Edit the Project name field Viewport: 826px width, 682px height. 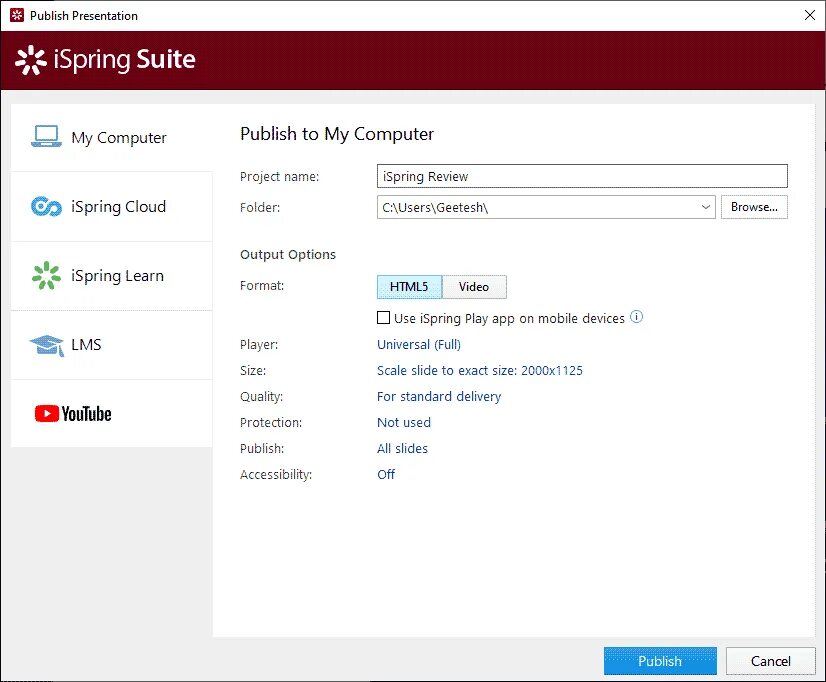(582, 176)
